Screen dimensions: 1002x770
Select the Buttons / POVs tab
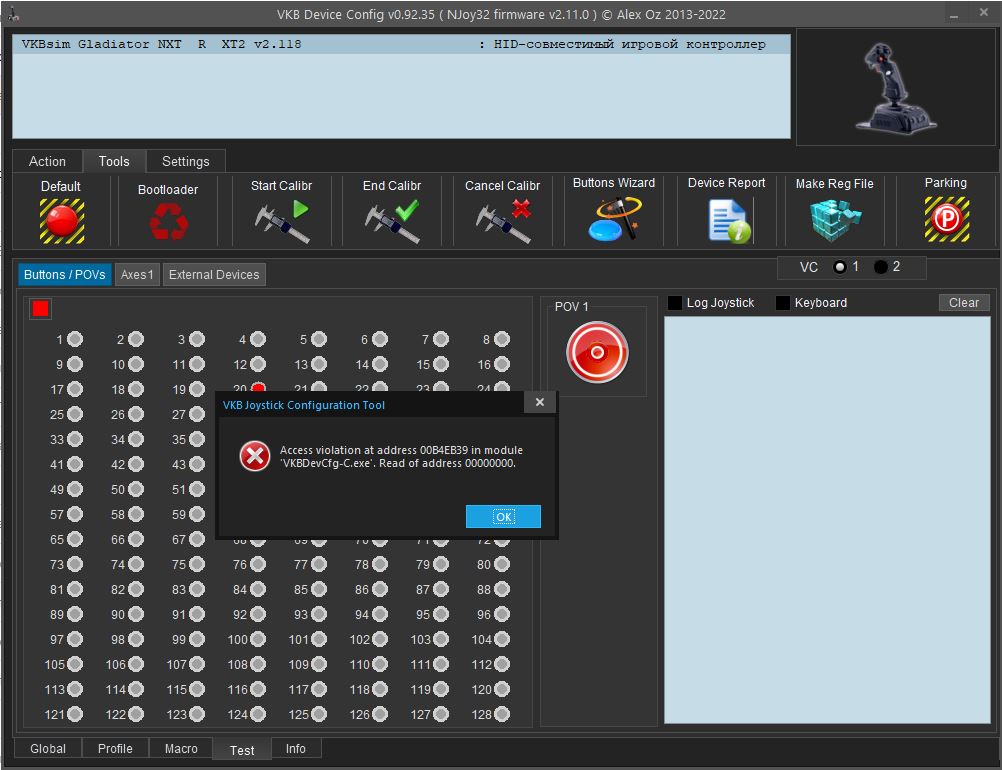[65, 275]
